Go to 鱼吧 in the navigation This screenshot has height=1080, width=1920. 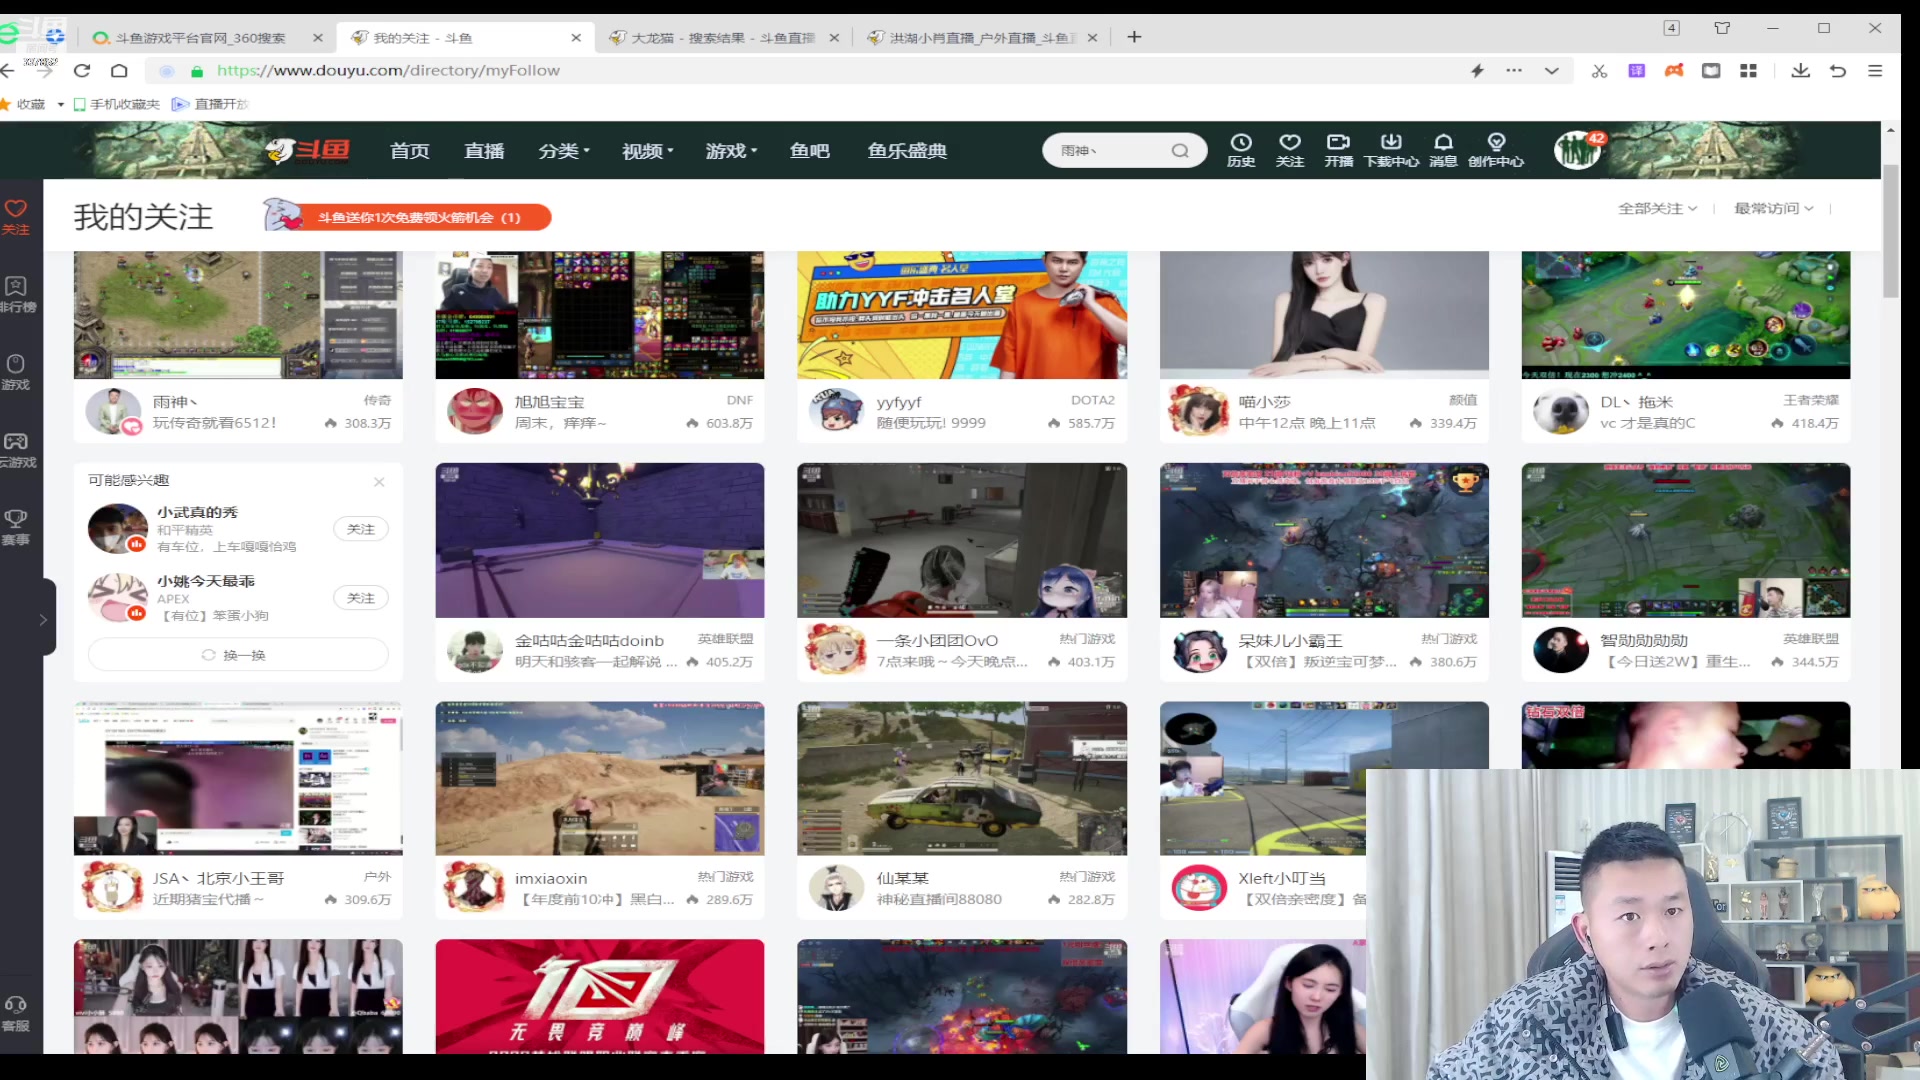click(810, 151)
